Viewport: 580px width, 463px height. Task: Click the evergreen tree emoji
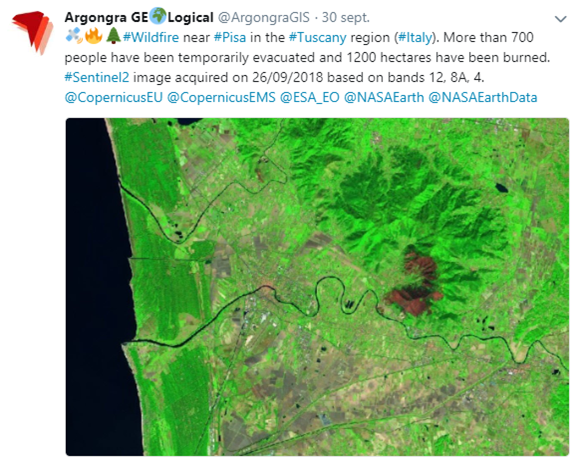(113, 37)
